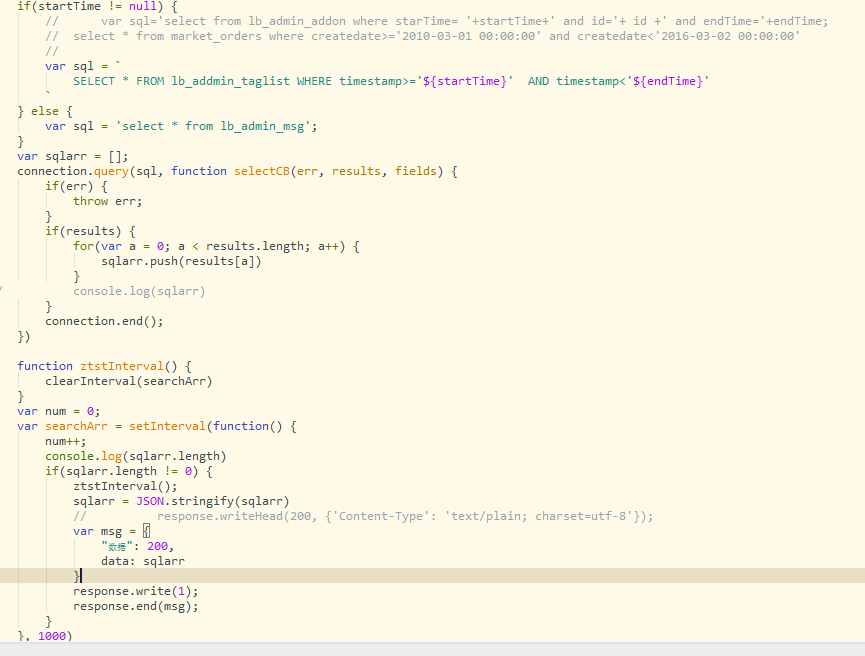Click the 'if(results) {' line

point(90,231)
